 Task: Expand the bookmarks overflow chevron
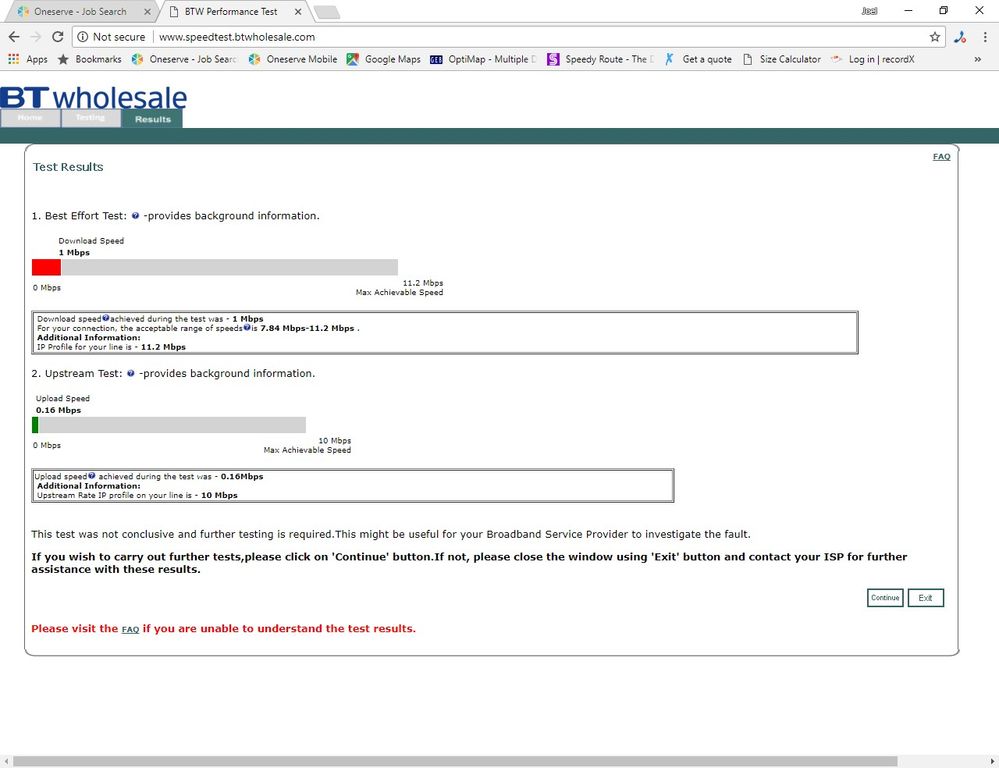pos(977,59)
